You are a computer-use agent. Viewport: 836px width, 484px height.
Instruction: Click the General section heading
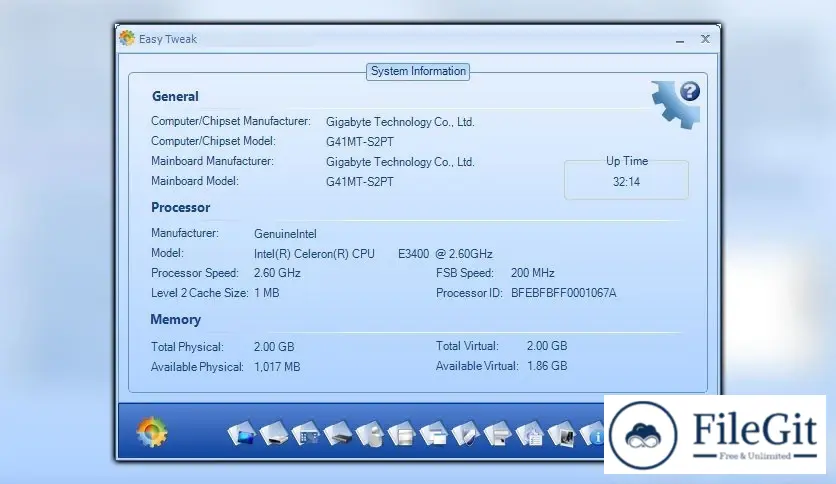175,96
